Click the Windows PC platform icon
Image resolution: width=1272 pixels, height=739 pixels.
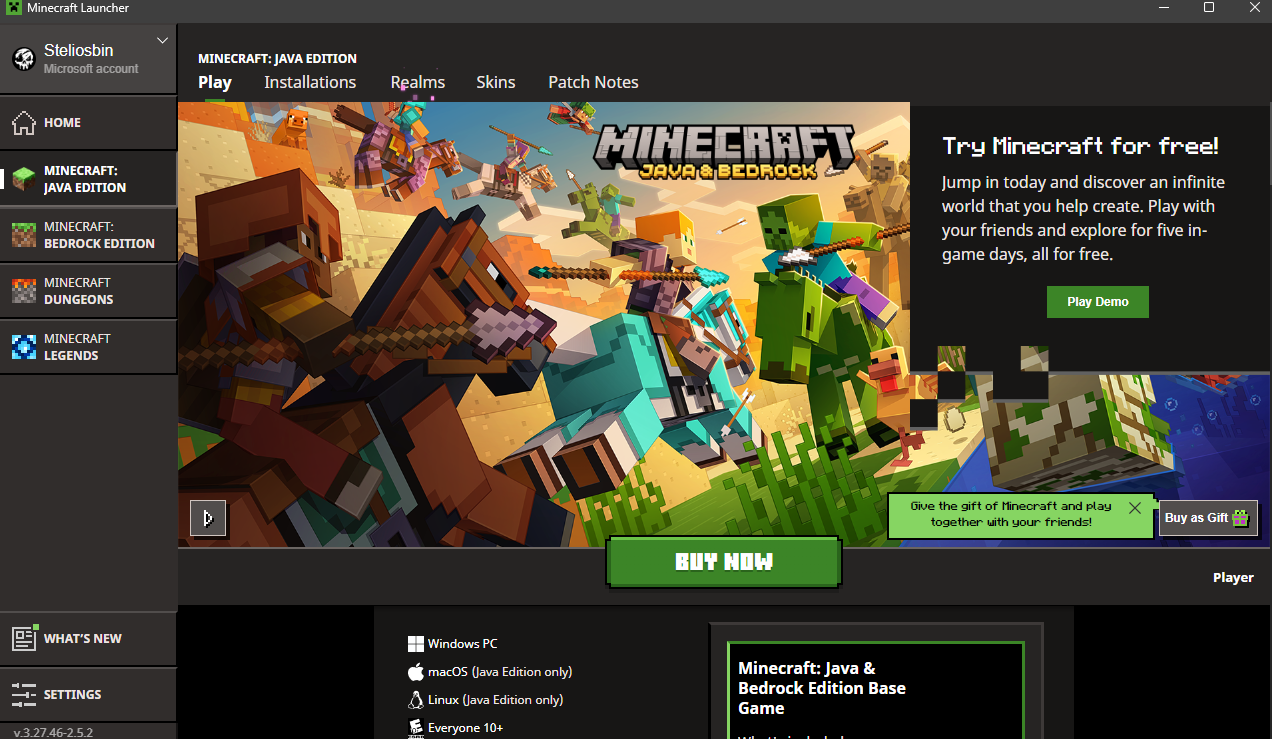click(x=416, y=644)
